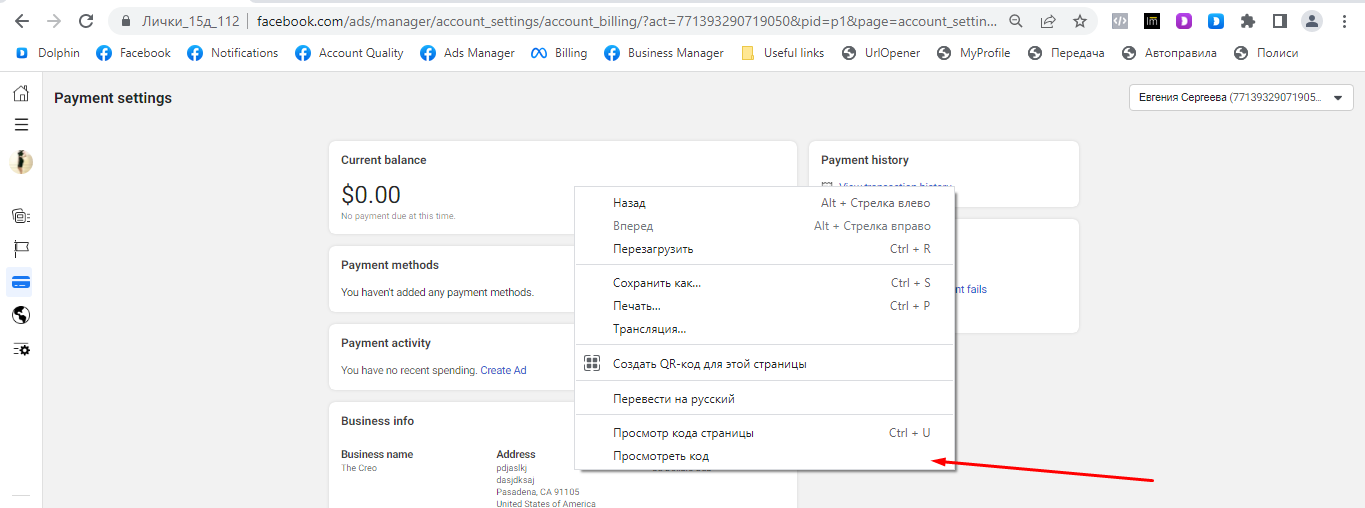Open the Useful links bookmark folder
Image resolution: width=1365 pixels, height=508 pixels.
pos(783,53)
